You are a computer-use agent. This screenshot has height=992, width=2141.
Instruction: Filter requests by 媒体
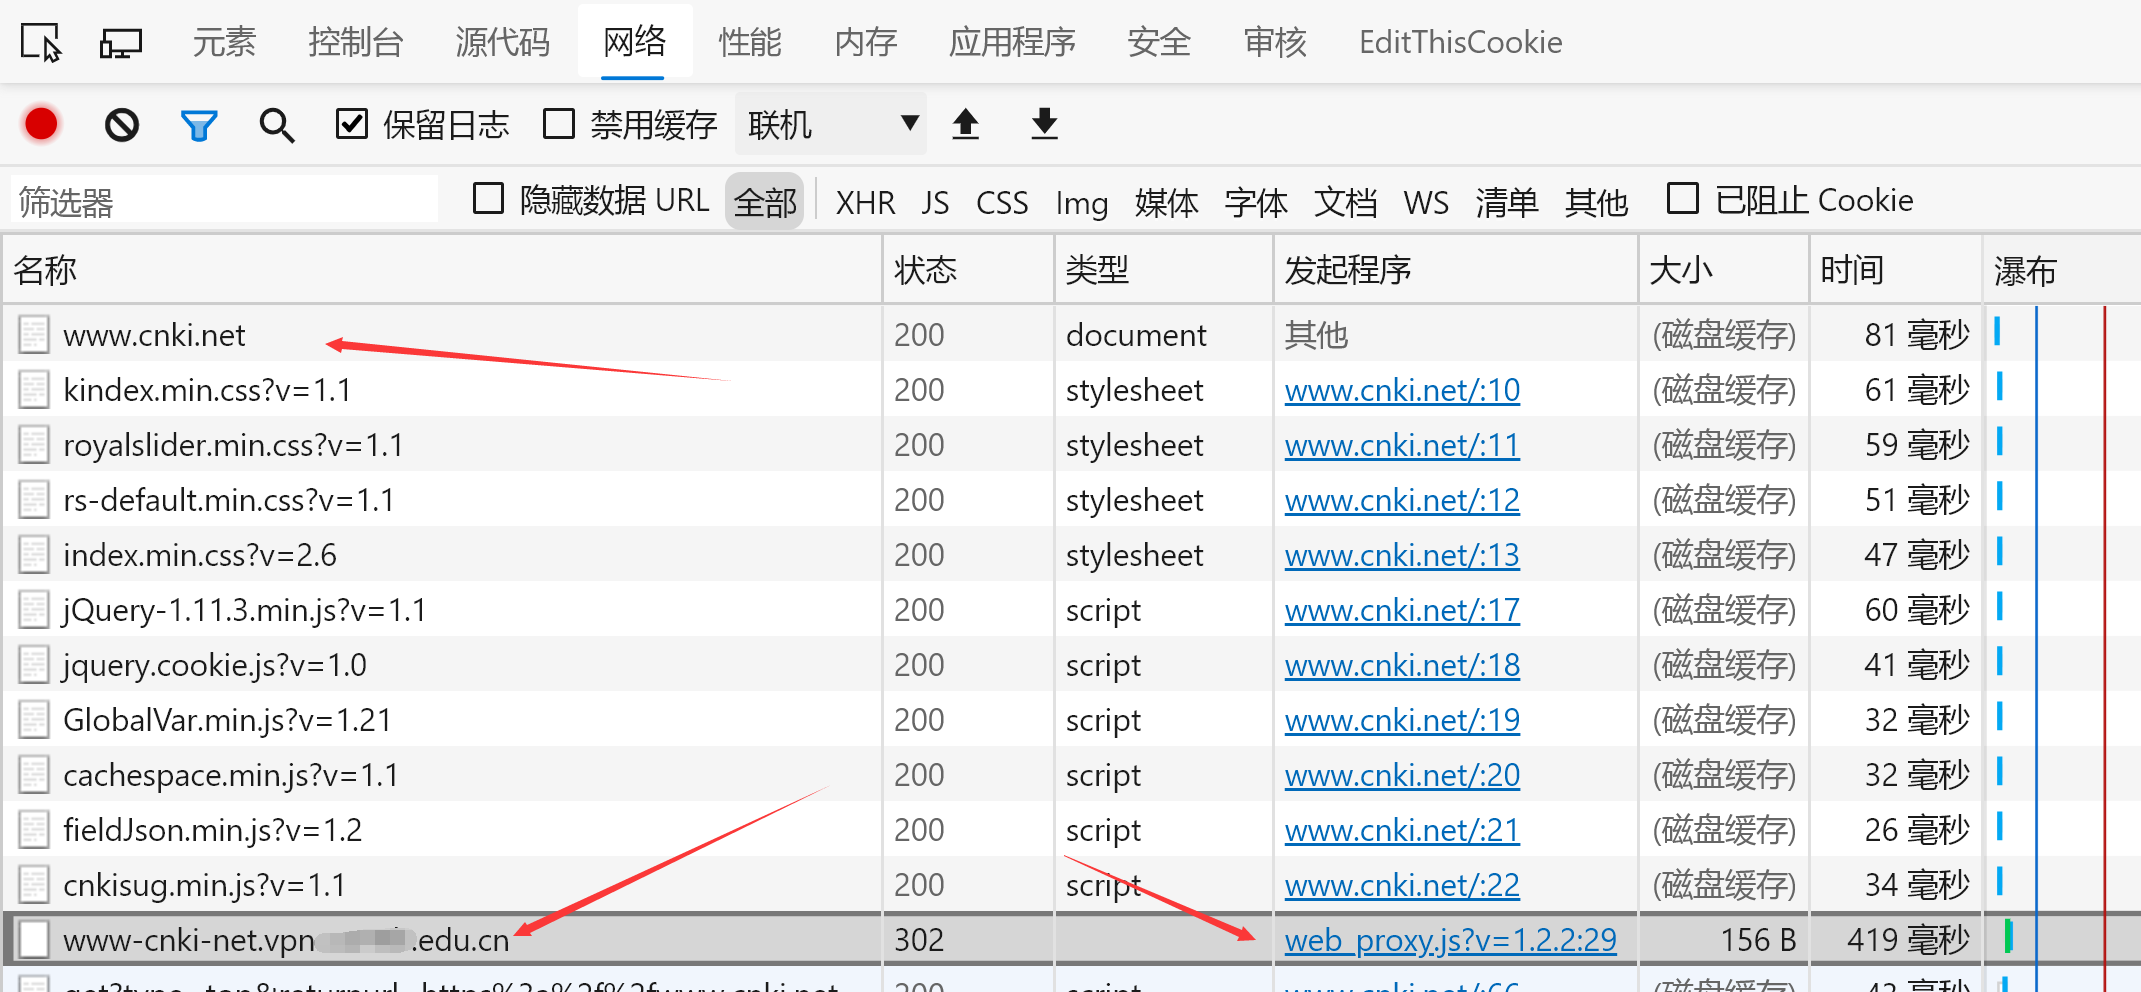(x=1167, y=202)
